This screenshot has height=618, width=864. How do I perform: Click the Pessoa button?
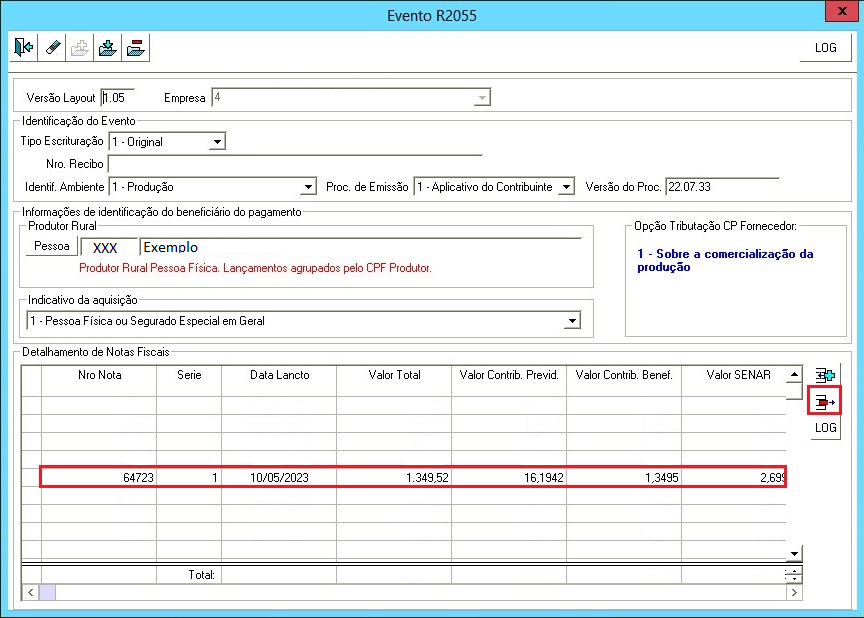pyautogui.click(x=52, y=246)
